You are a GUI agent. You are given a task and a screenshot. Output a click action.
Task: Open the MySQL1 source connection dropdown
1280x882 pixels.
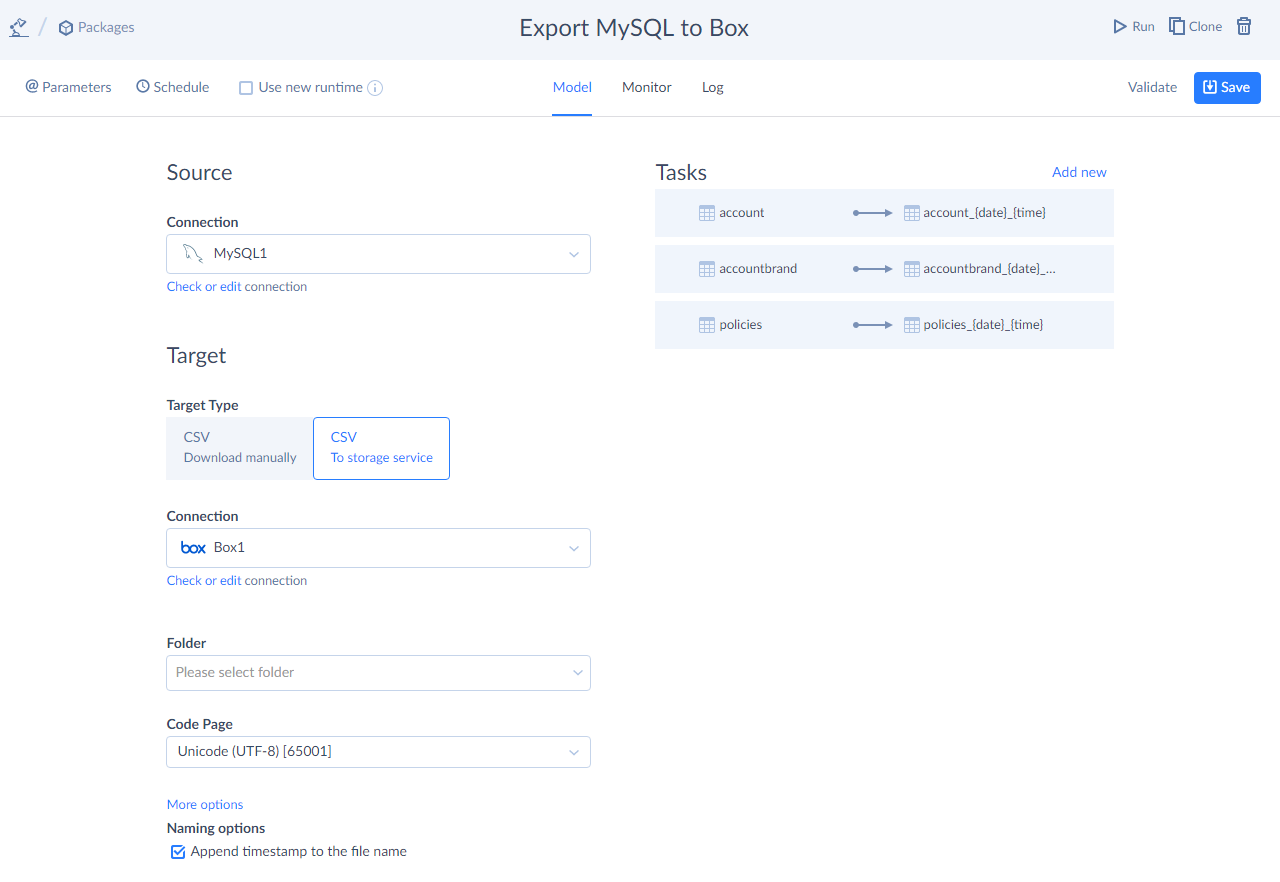click(x=378, y=254)
